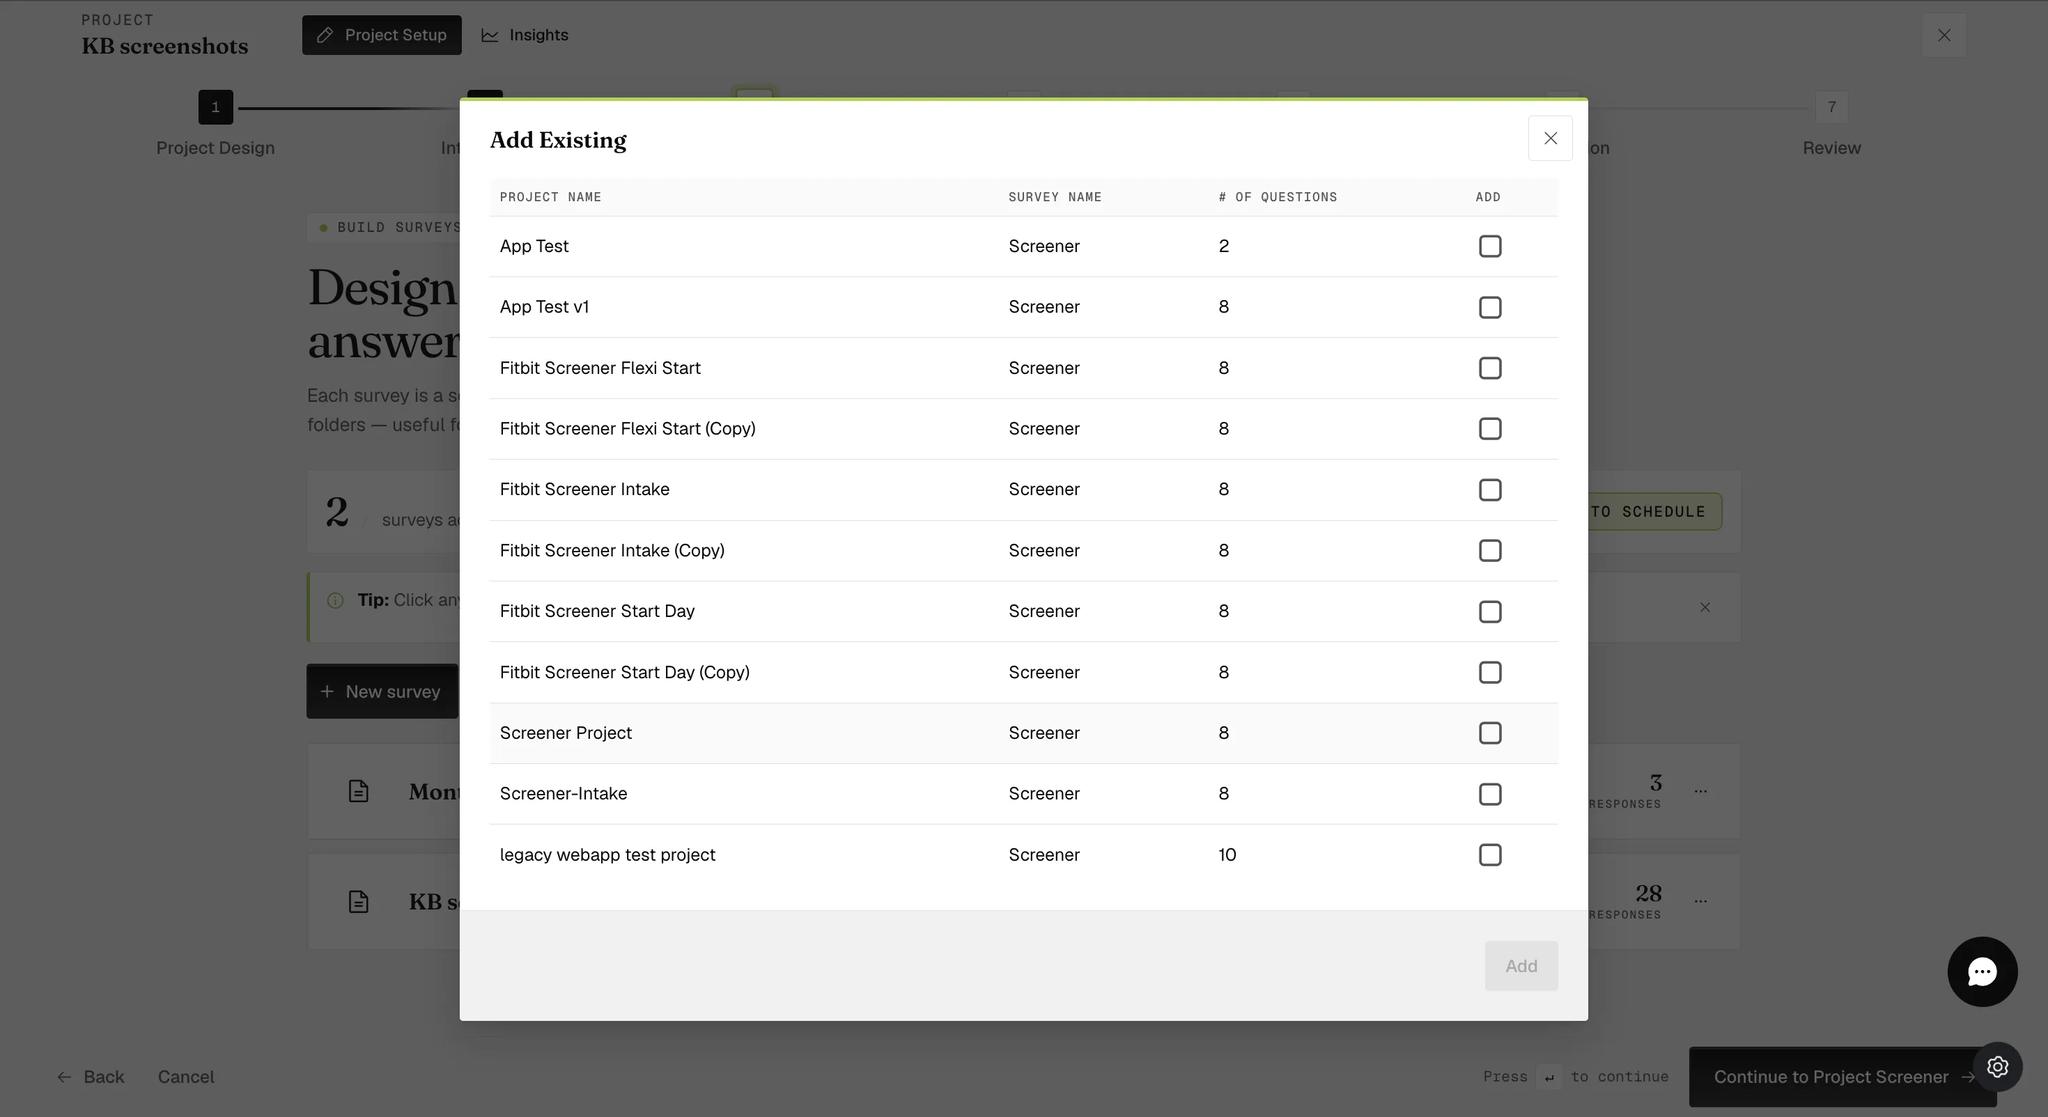Viewport: 2048px width, 1117px height.
Task: Jump to step 7 Review
Action: 1831,107
